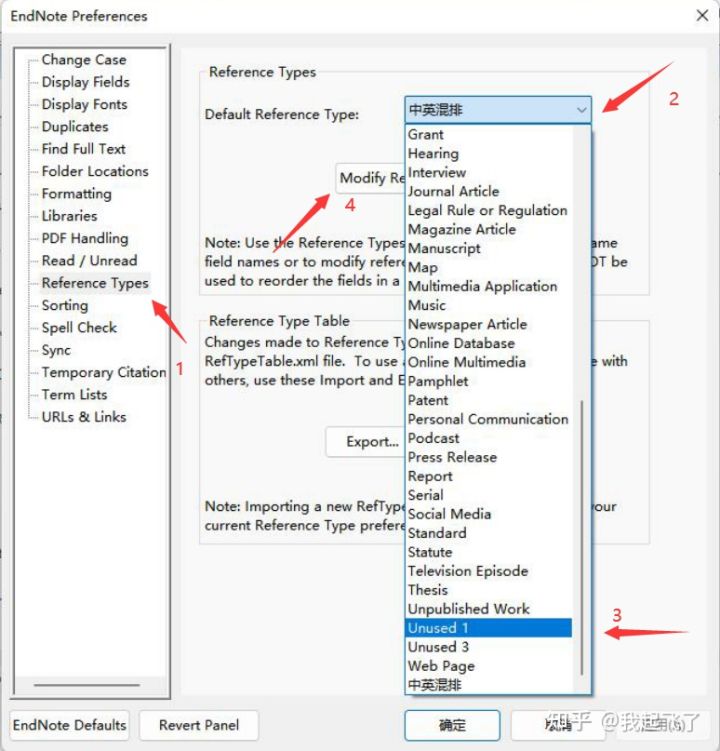Select Report reference type

point(489,476)
